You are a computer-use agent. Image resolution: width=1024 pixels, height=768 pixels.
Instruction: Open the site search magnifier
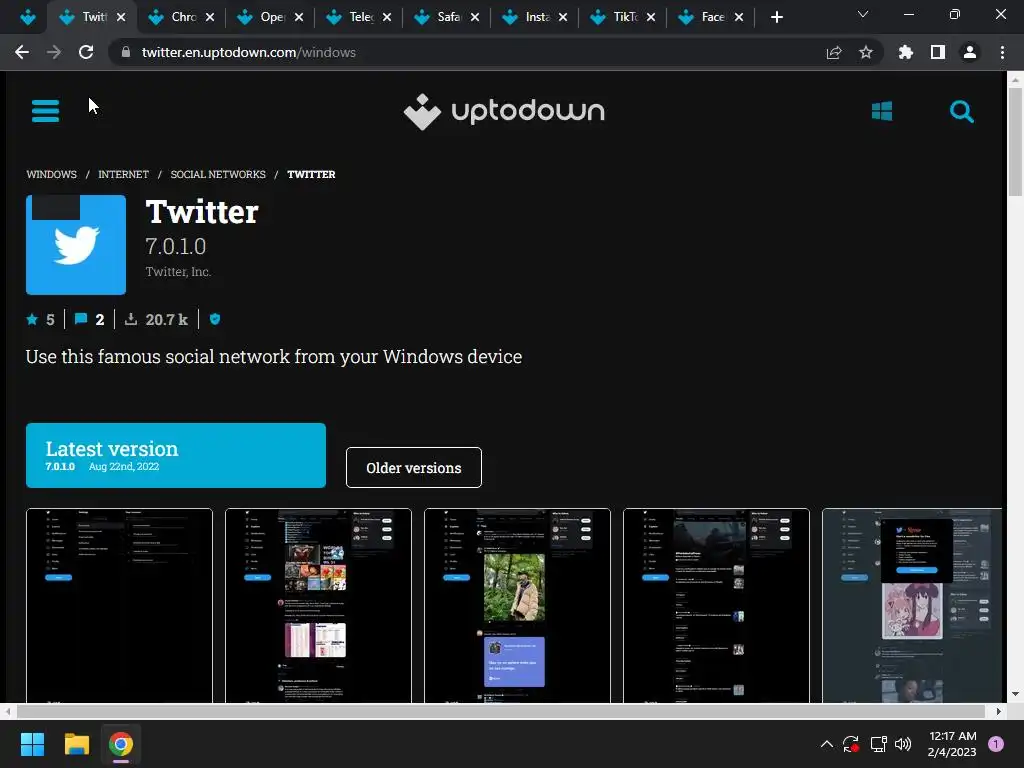(x=961, y=112)
